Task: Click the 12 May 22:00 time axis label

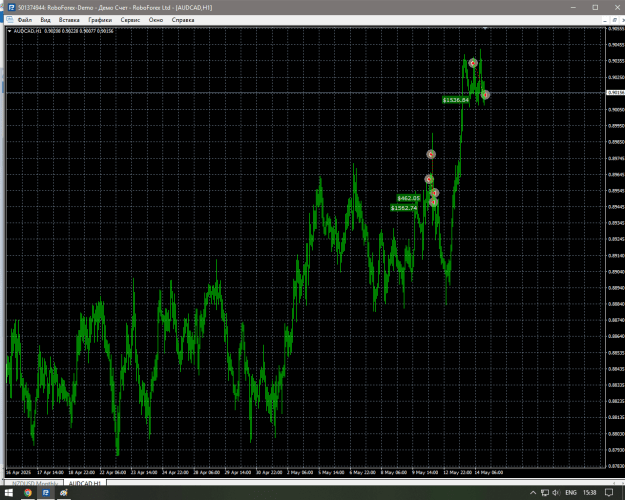Action: click(x=457, y=472)
